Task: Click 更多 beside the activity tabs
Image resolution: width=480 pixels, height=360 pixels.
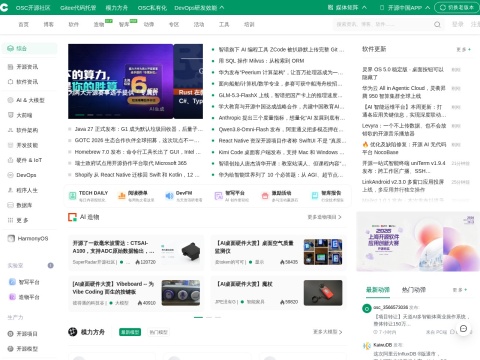Action: tap(460, 290)
